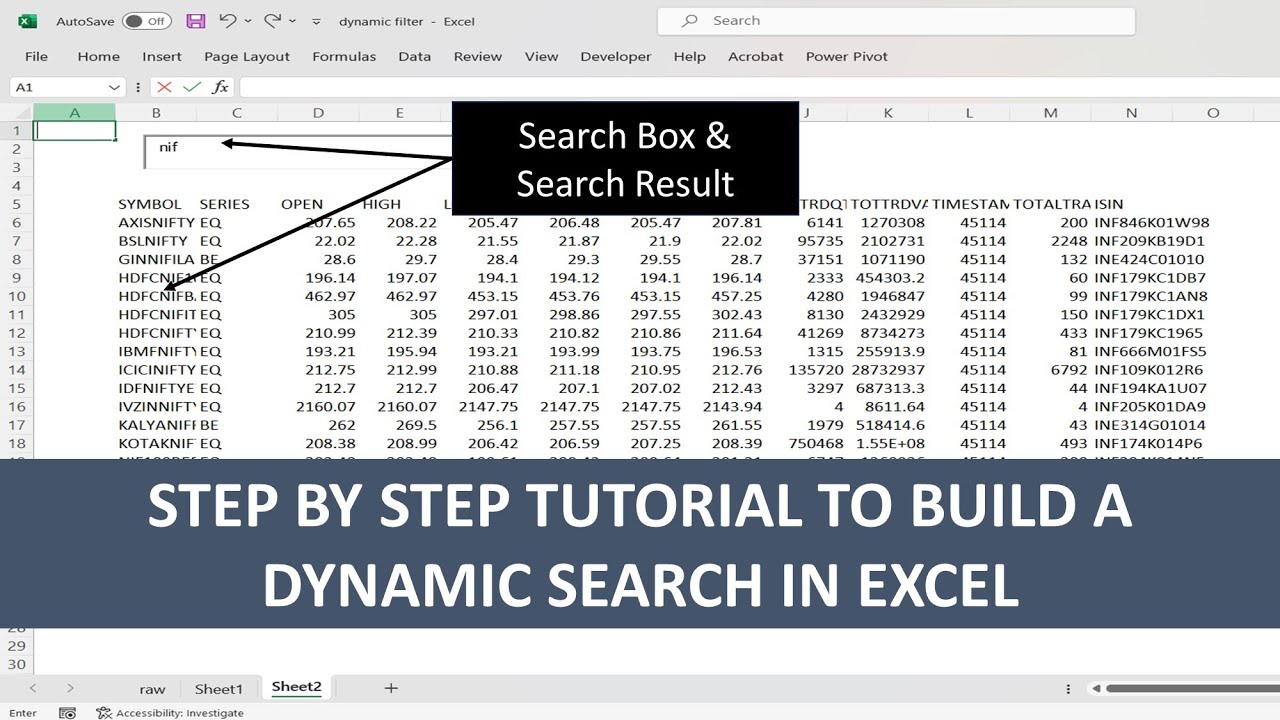
Task: Click cell value 750468
Action: 816,443
